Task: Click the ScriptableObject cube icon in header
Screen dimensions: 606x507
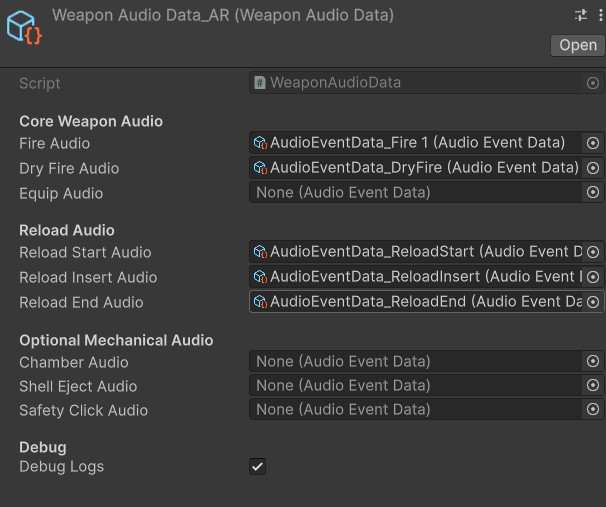Action: (x=24, y=27)
